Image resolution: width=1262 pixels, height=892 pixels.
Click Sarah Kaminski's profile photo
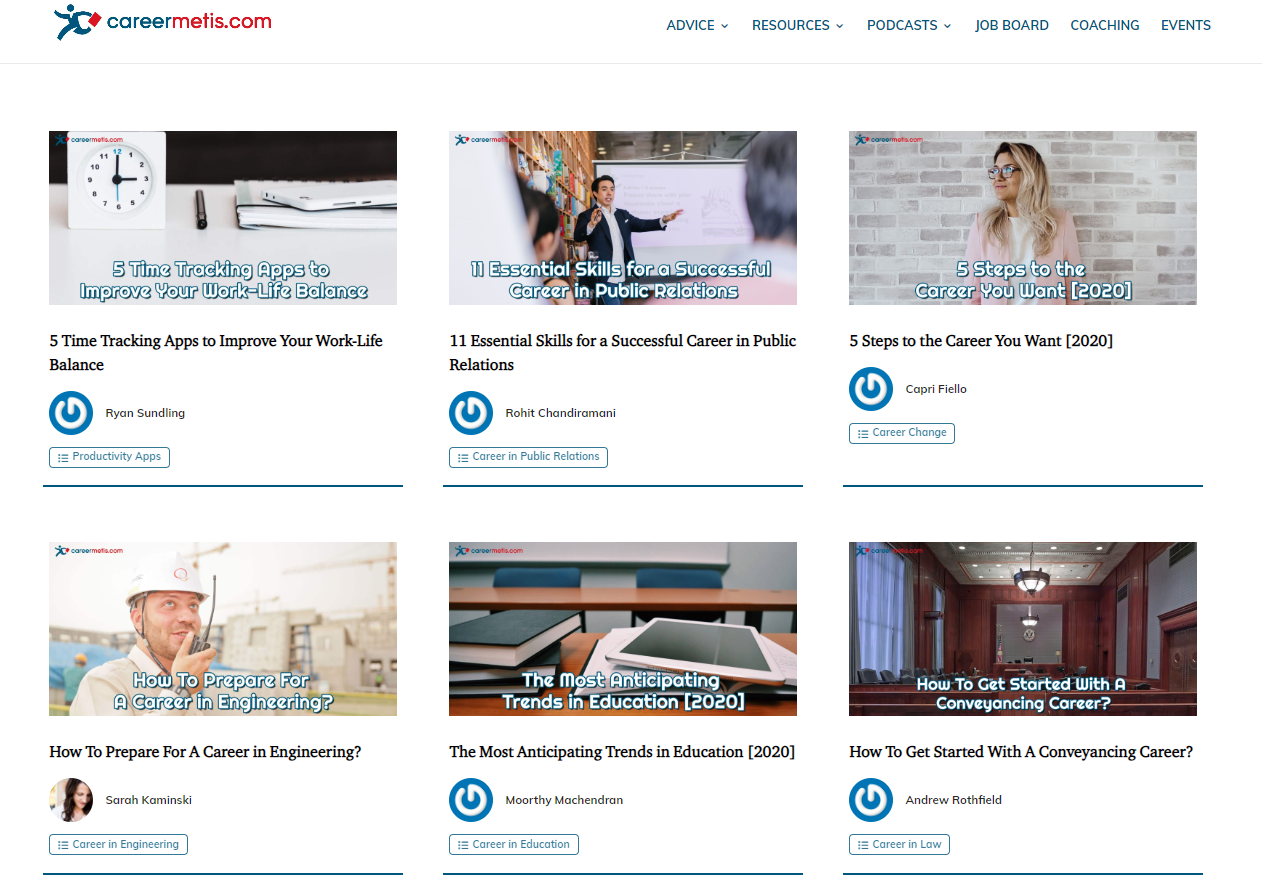click(x=71, y=800)
